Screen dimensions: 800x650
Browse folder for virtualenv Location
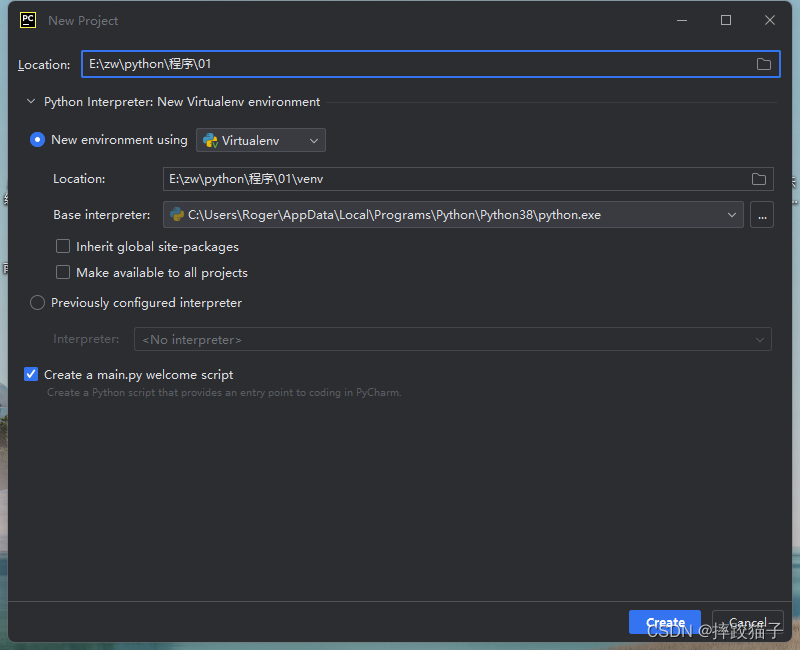coord(759,179)
